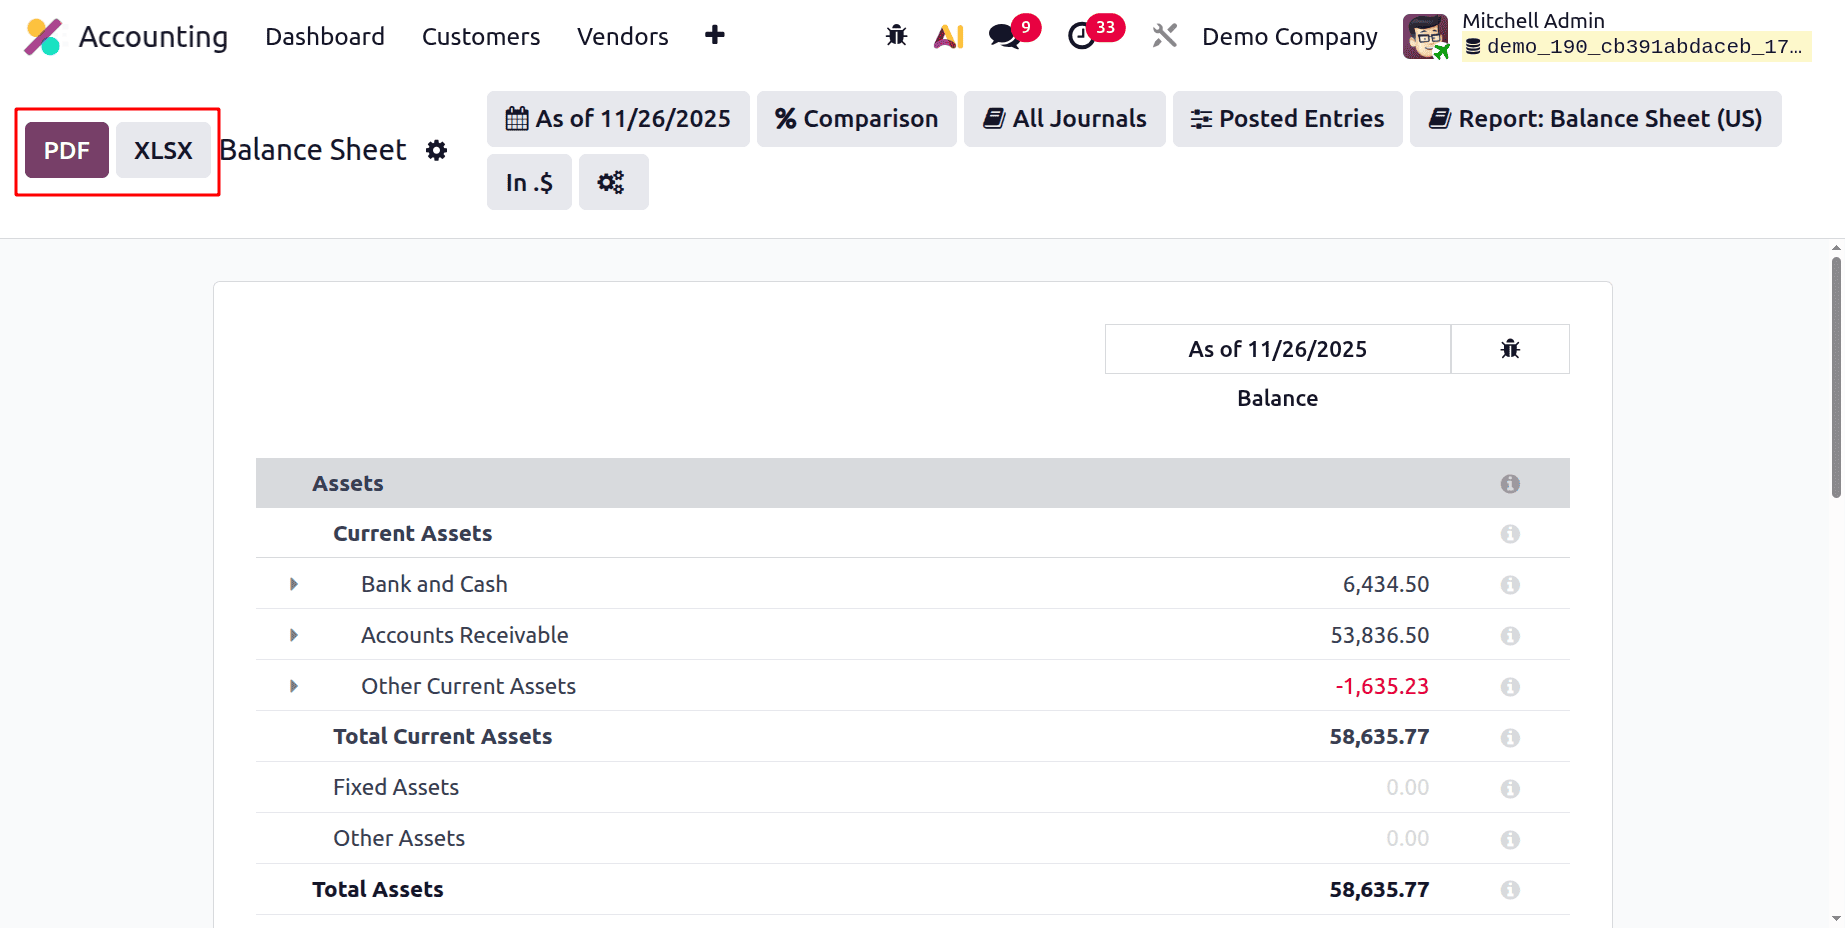Expand the Bank and Cash line
This screenshot has width=1845, height=928.
293,584
